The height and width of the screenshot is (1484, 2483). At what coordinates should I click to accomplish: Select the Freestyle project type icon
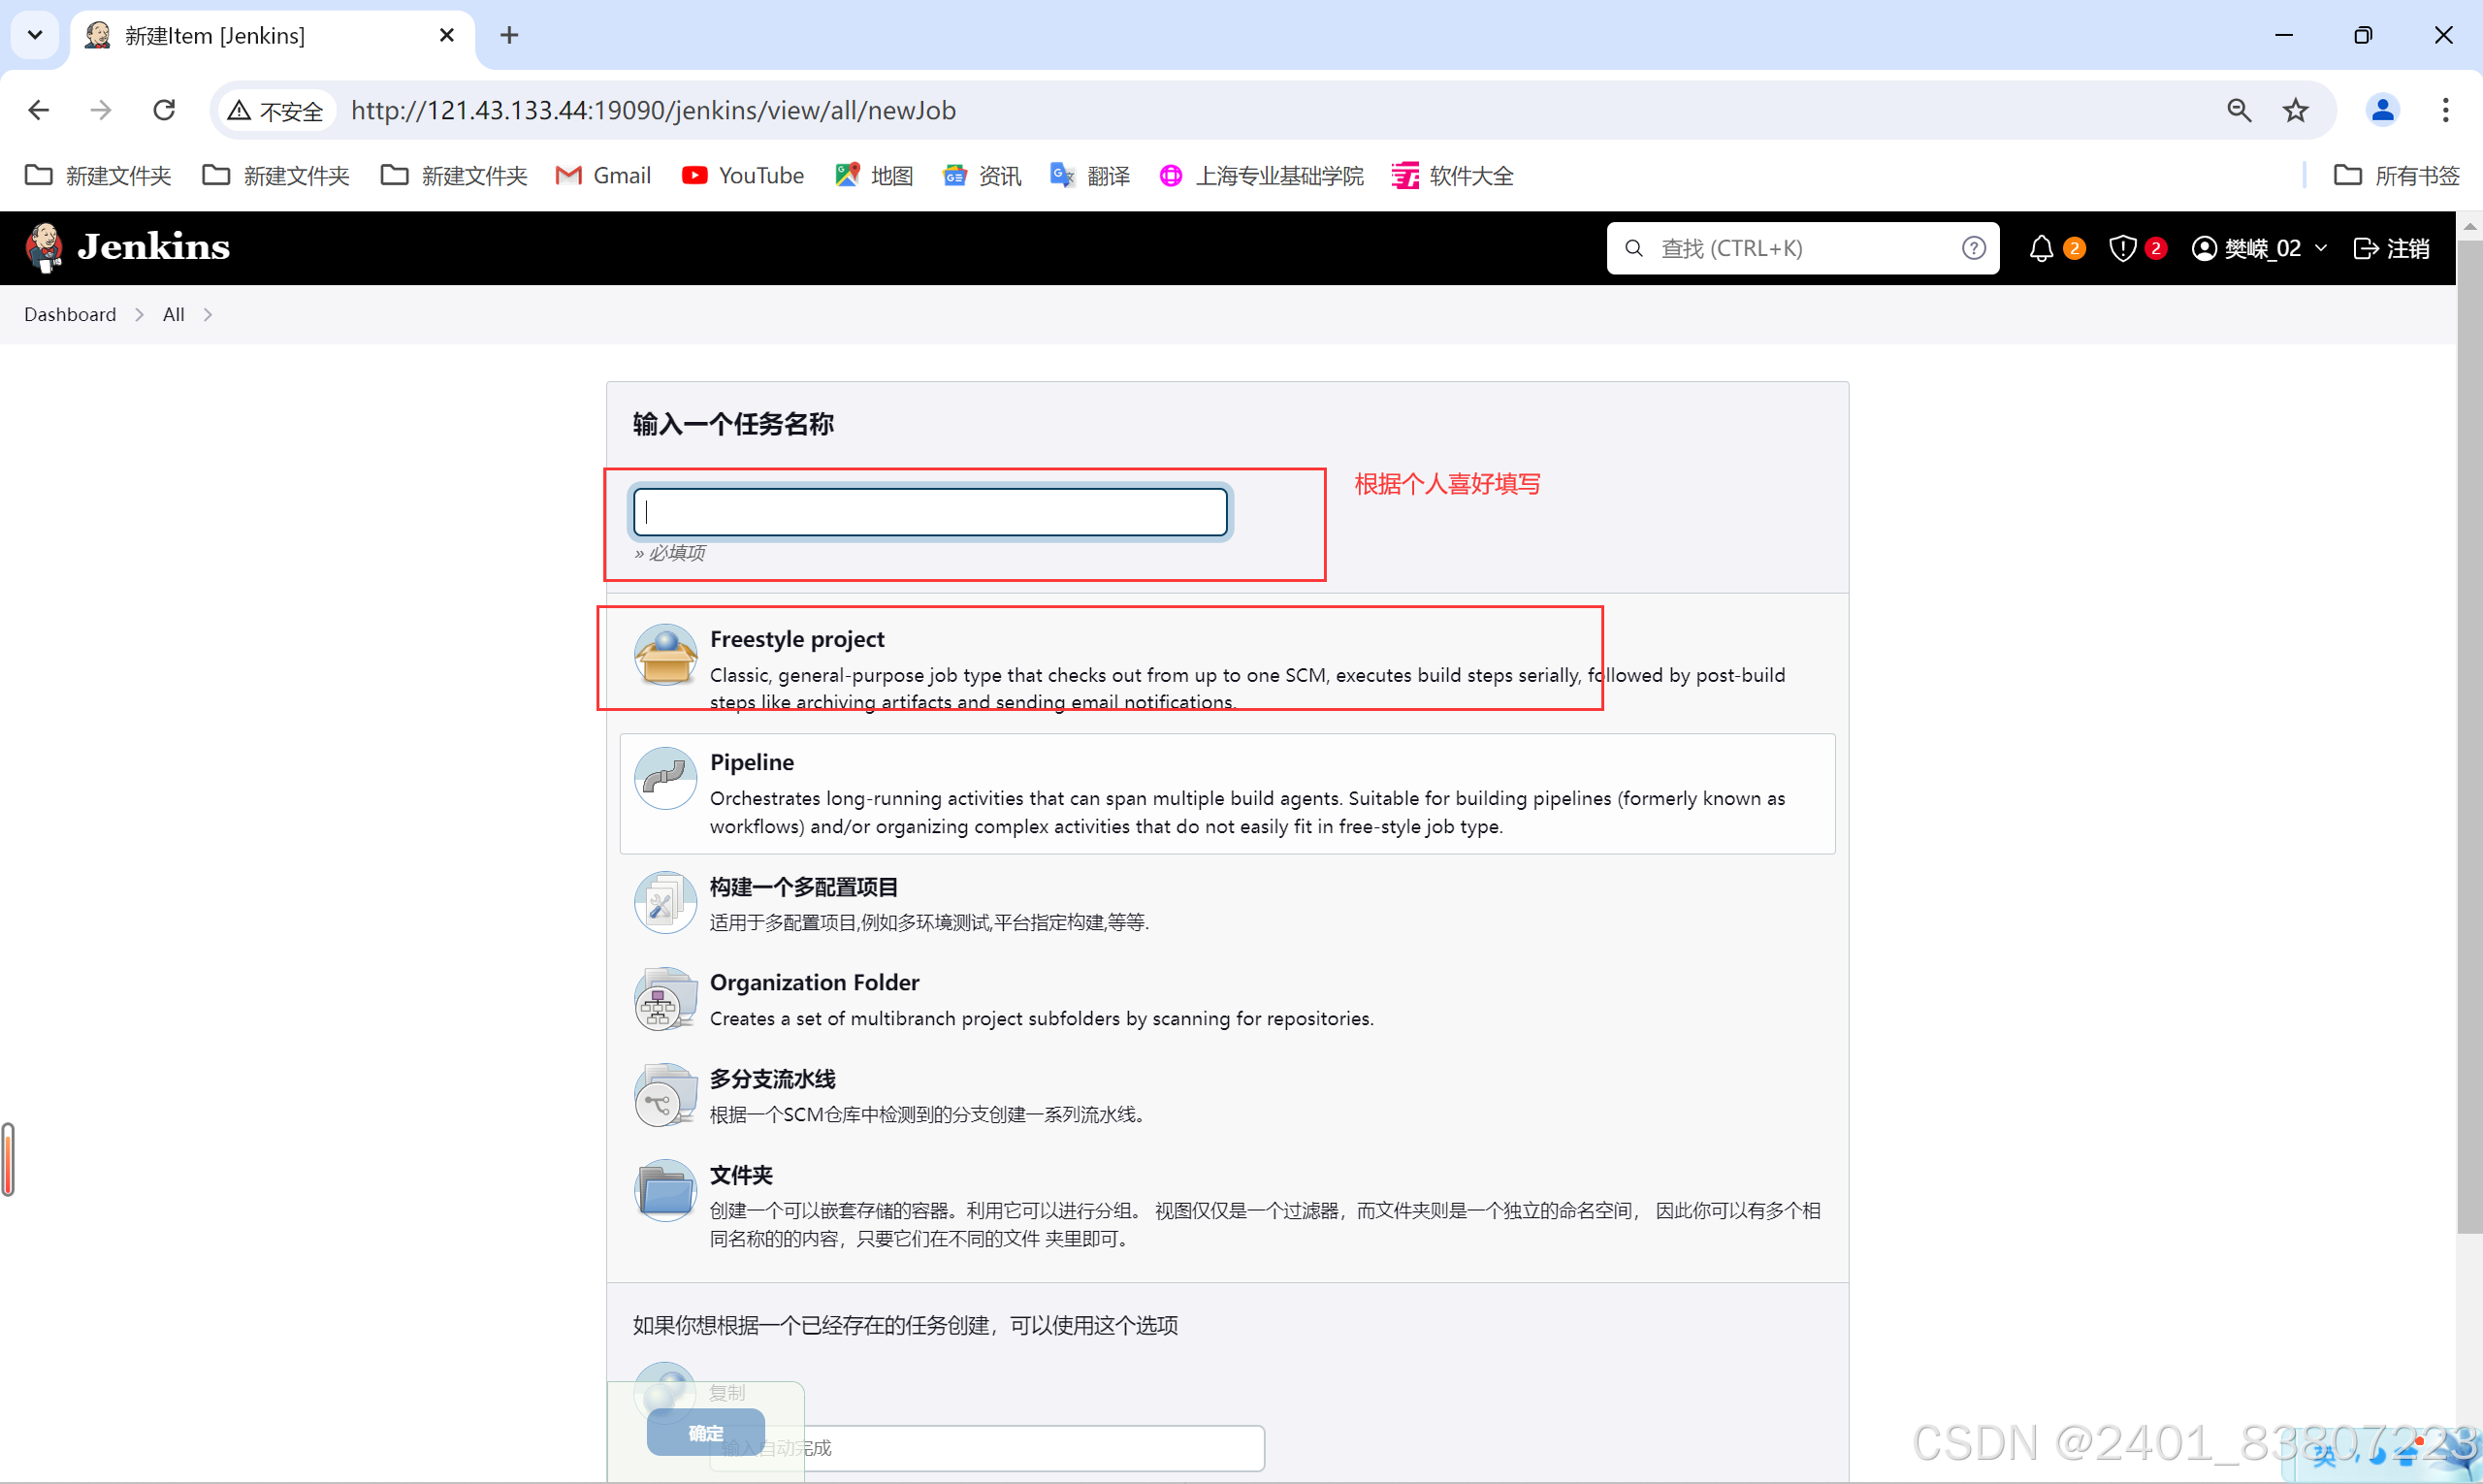665,655
